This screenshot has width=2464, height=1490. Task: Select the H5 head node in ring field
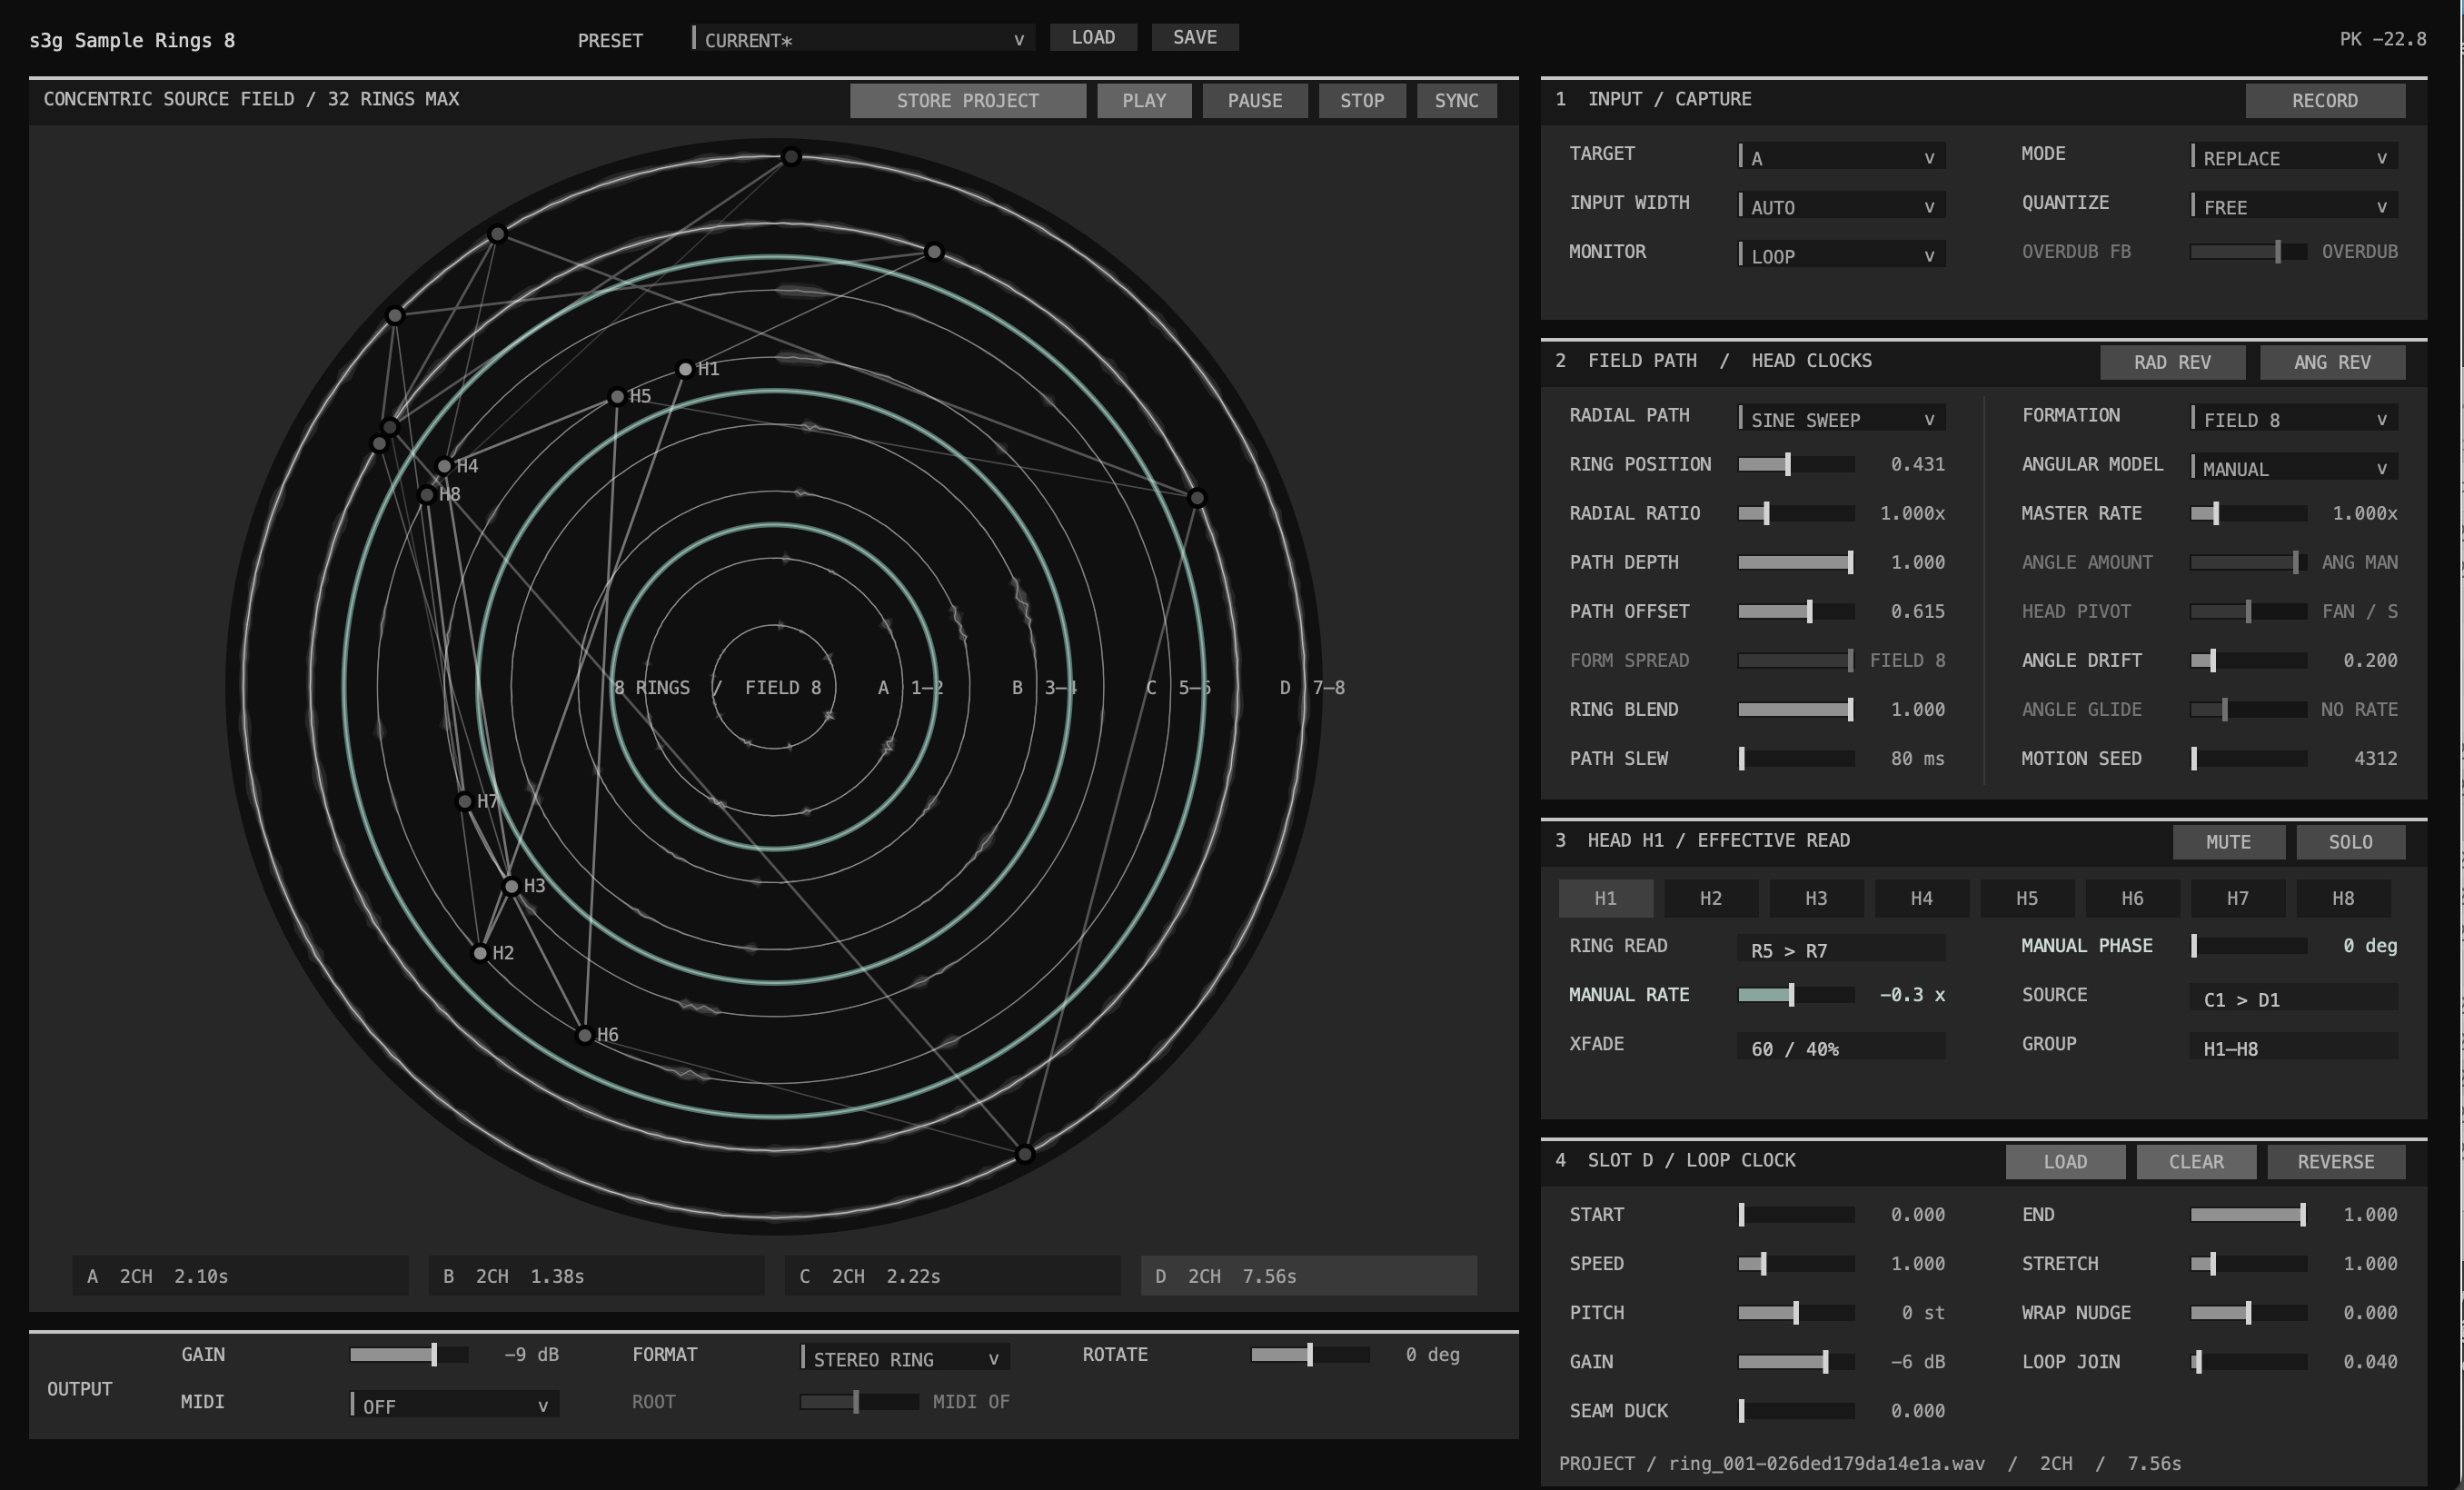tap(617, 397)
